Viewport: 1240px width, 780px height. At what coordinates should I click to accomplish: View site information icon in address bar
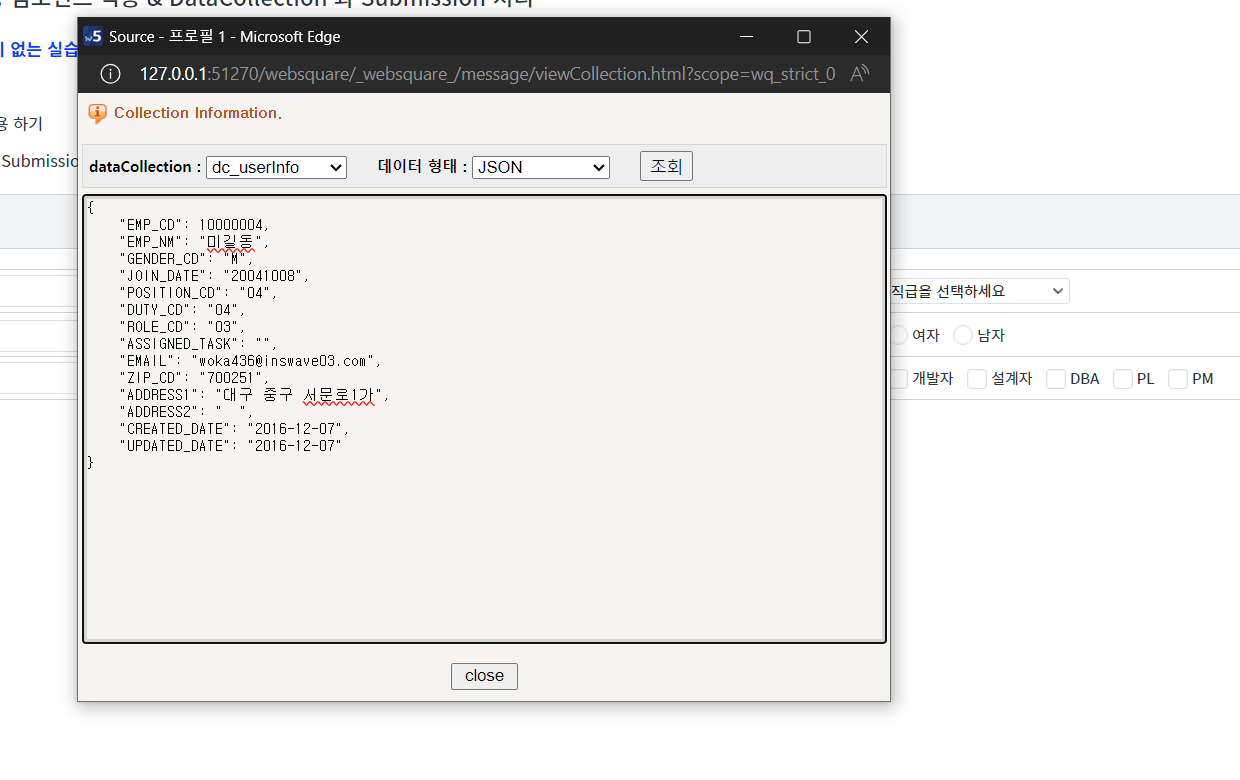(x=110, y=74)
